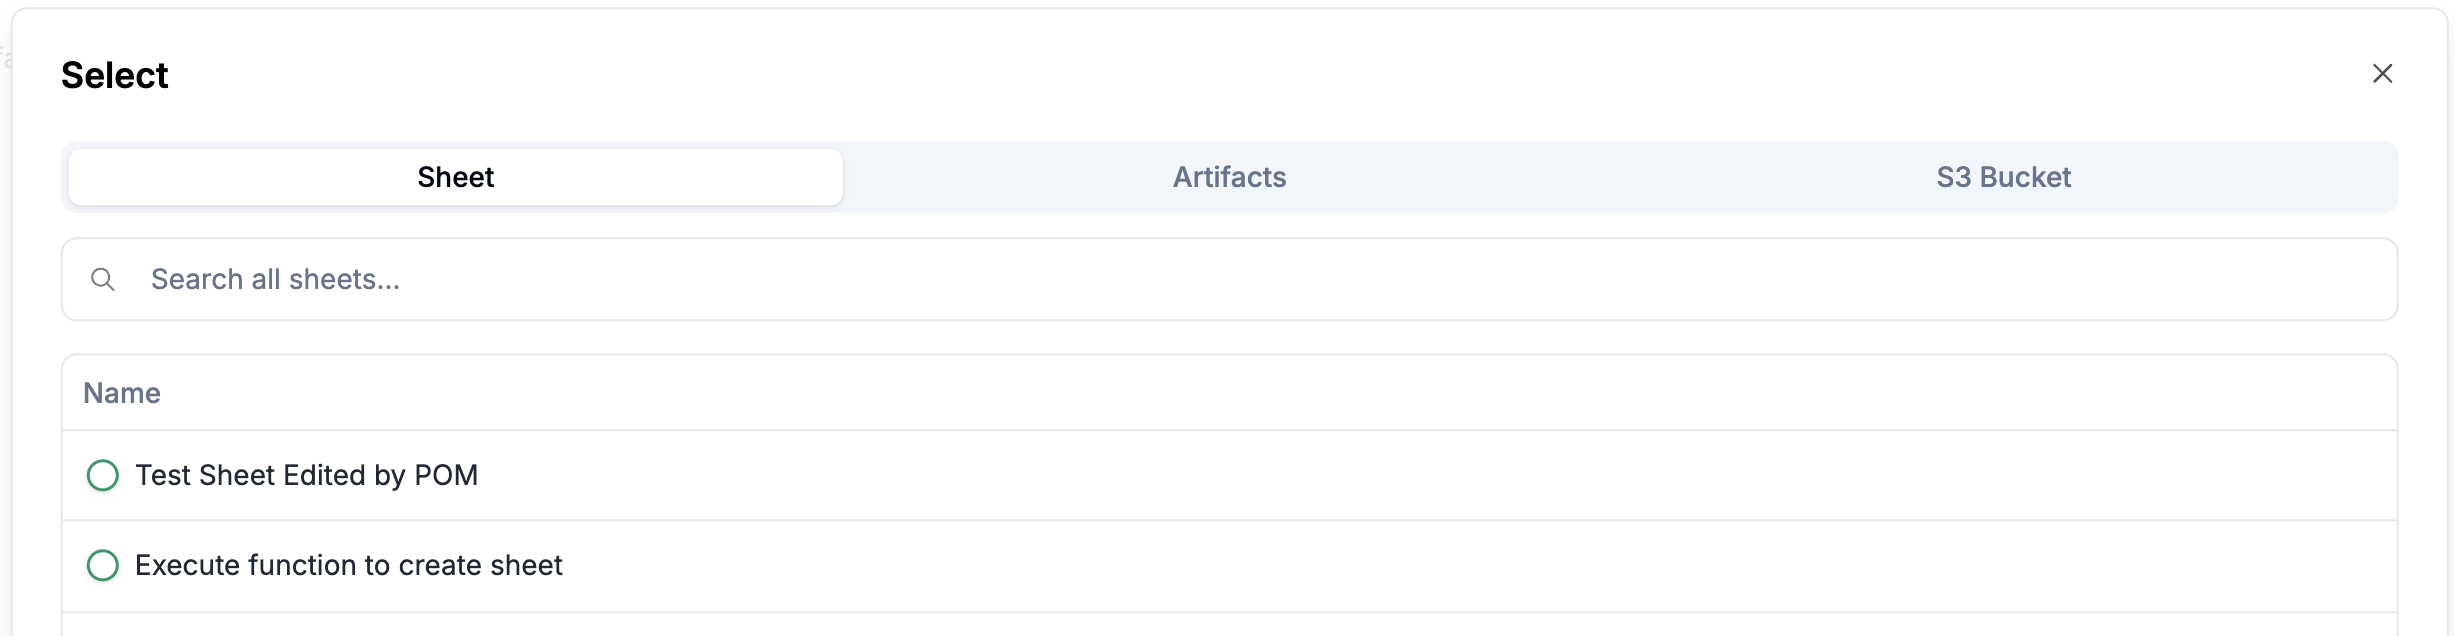Click the Test Sheet Edited by POM label

point(306,475)
